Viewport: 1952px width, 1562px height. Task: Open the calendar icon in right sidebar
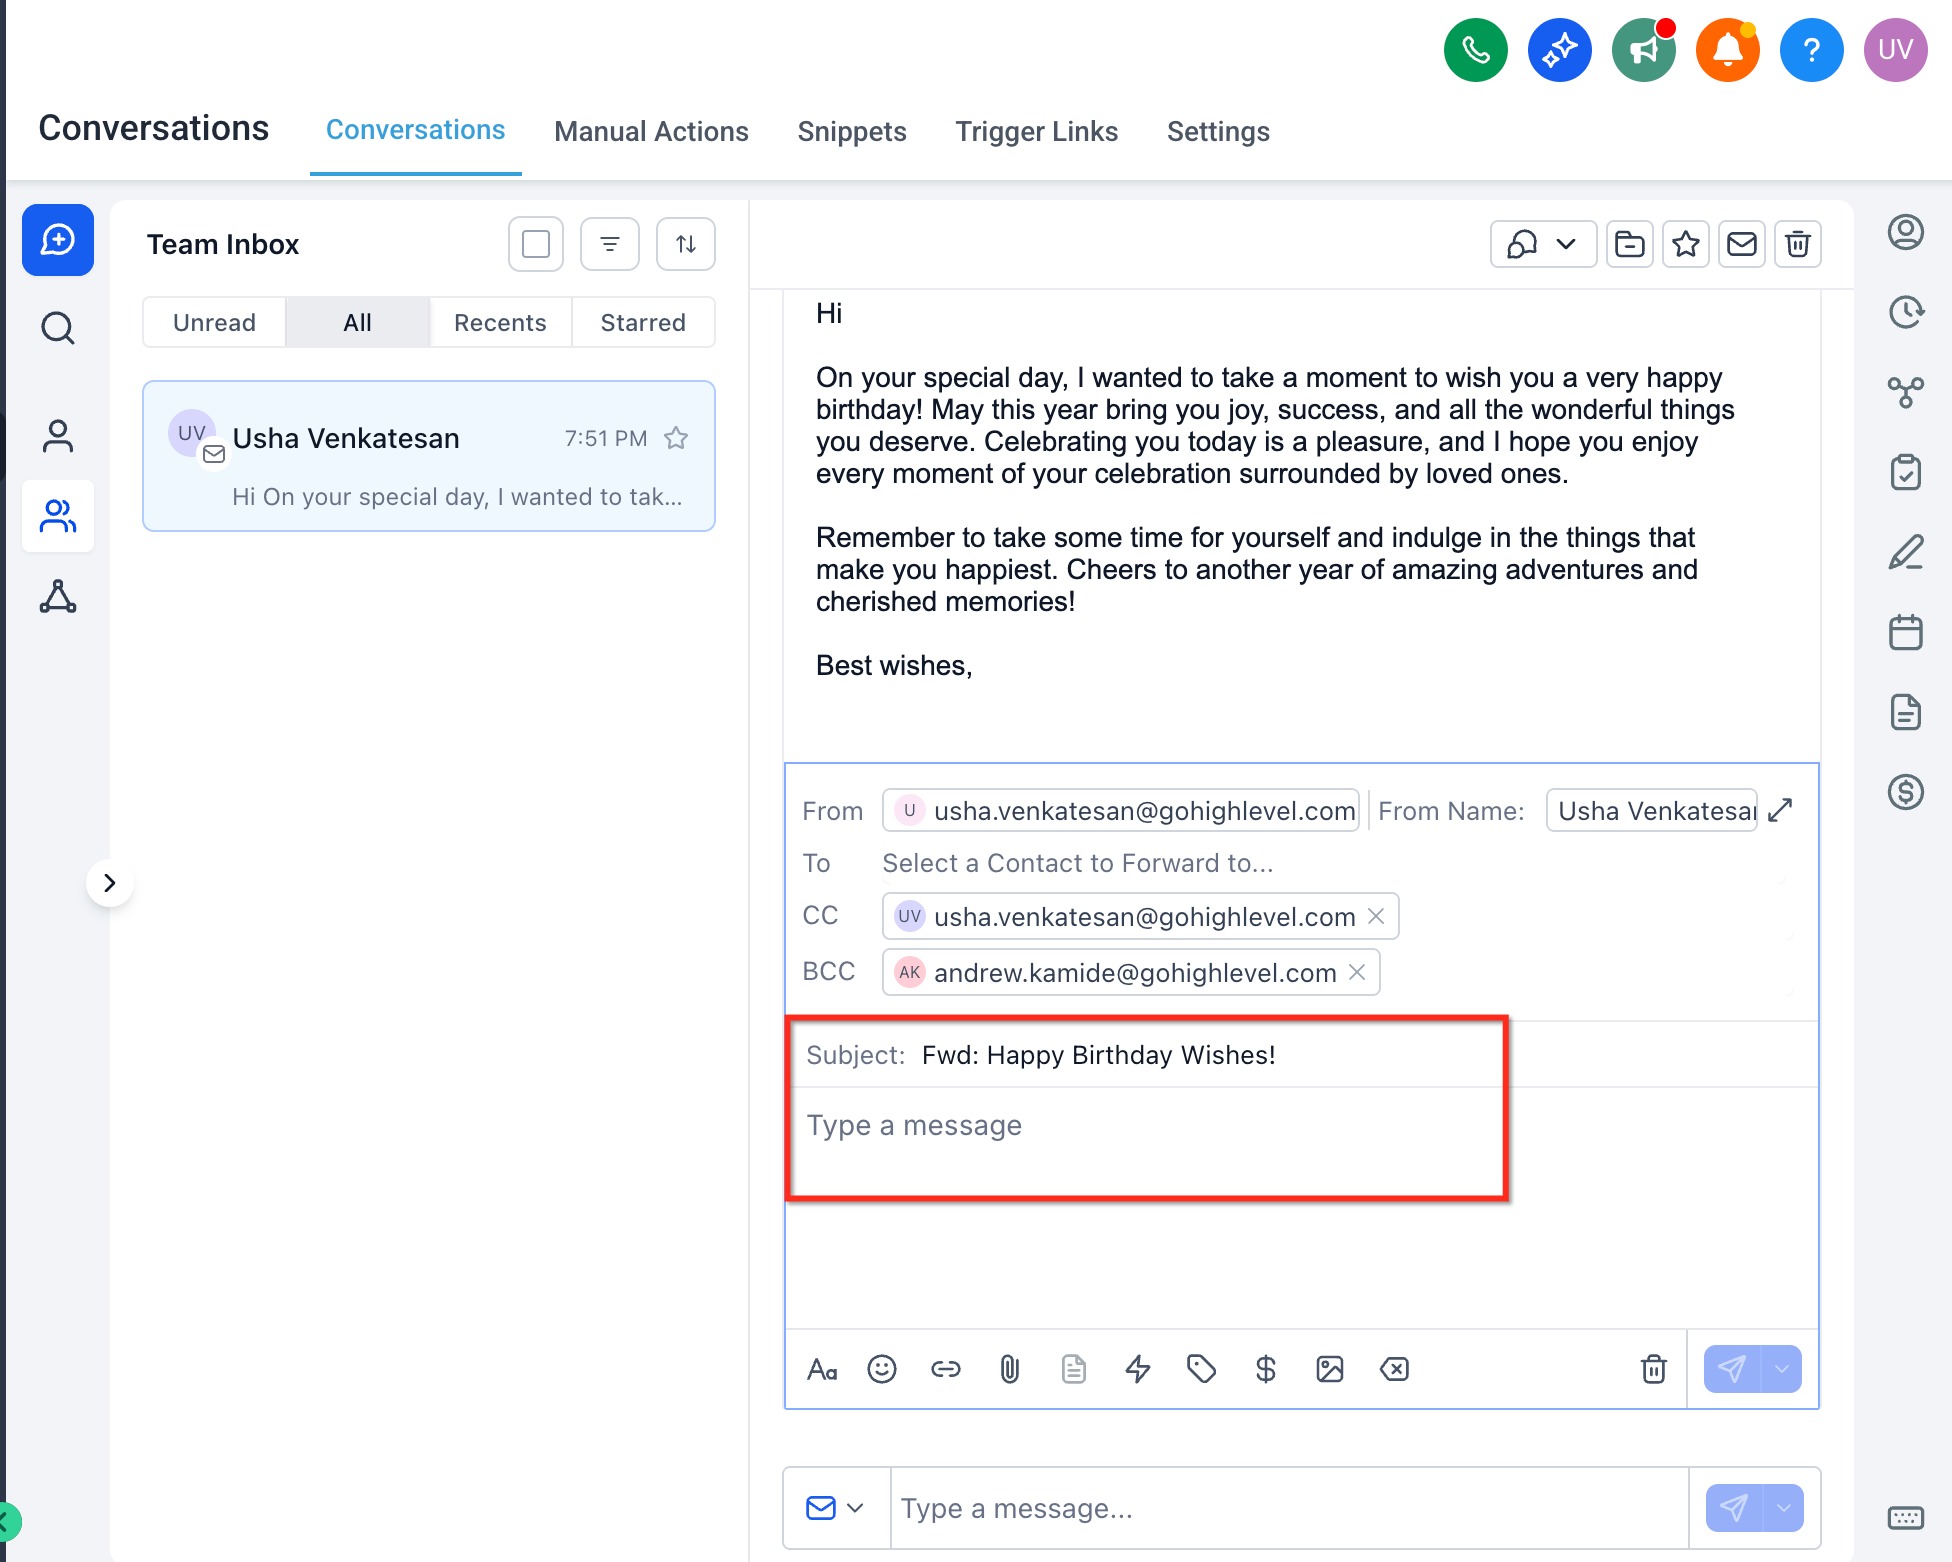pyautogui.click(x=1905, y=633)
